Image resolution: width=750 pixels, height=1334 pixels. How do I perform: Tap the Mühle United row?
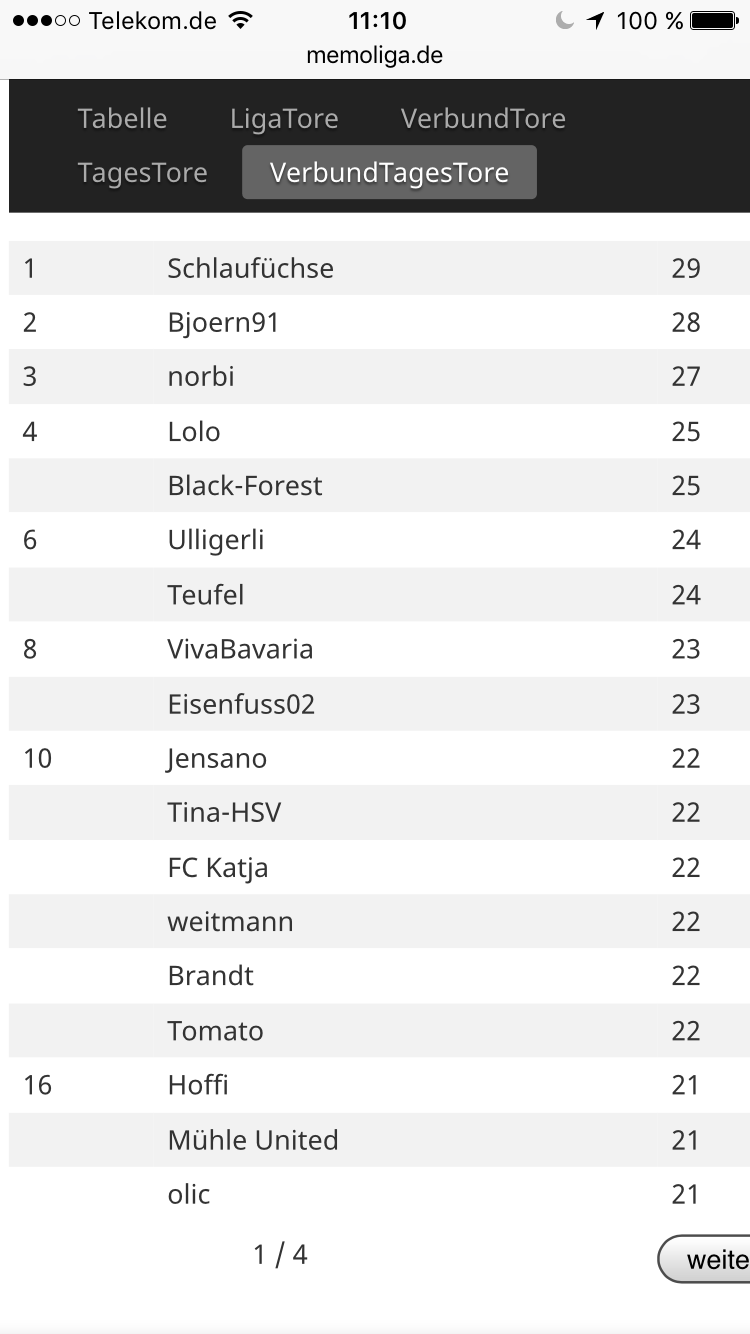[x=379, y=1139]
